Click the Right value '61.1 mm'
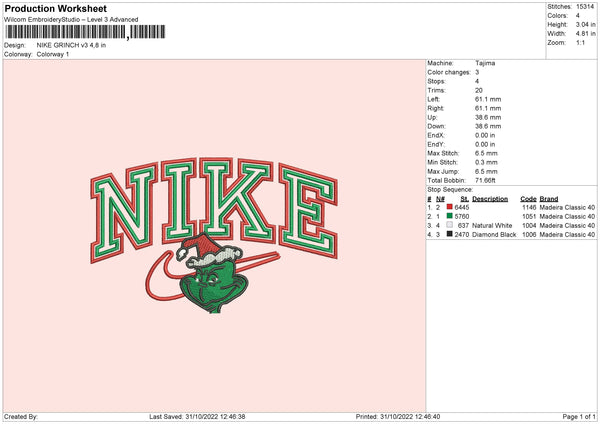 click(x=488, y=108)
